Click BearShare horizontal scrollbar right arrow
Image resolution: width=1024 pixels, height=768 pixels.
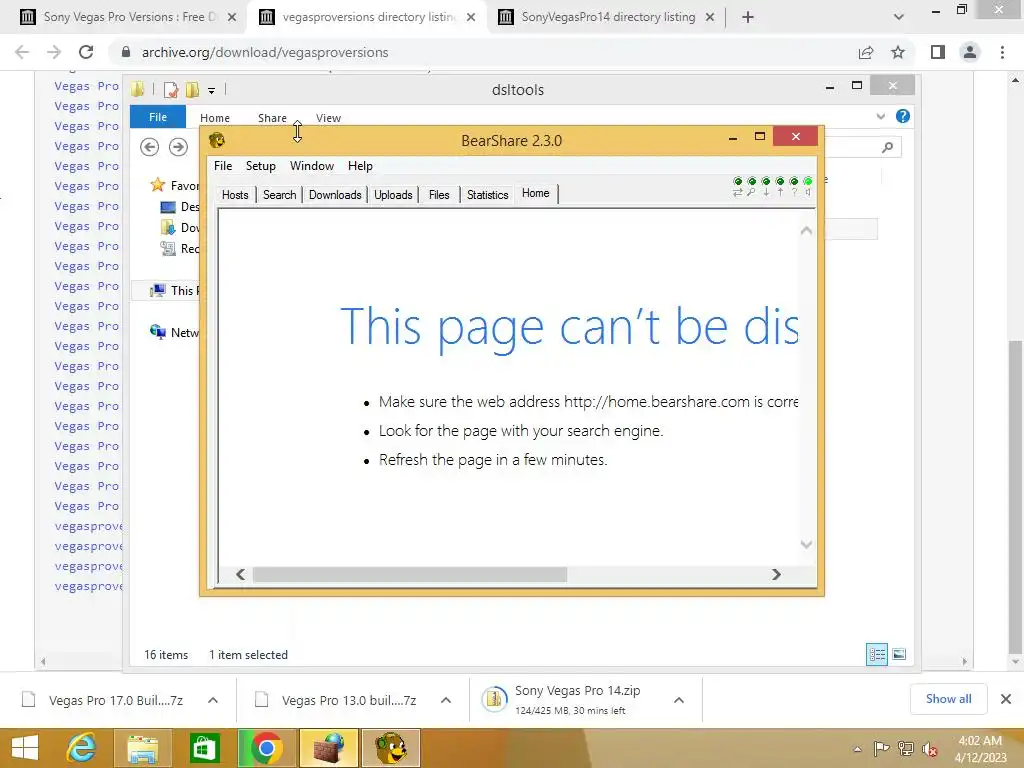click(x=776, y=574)
